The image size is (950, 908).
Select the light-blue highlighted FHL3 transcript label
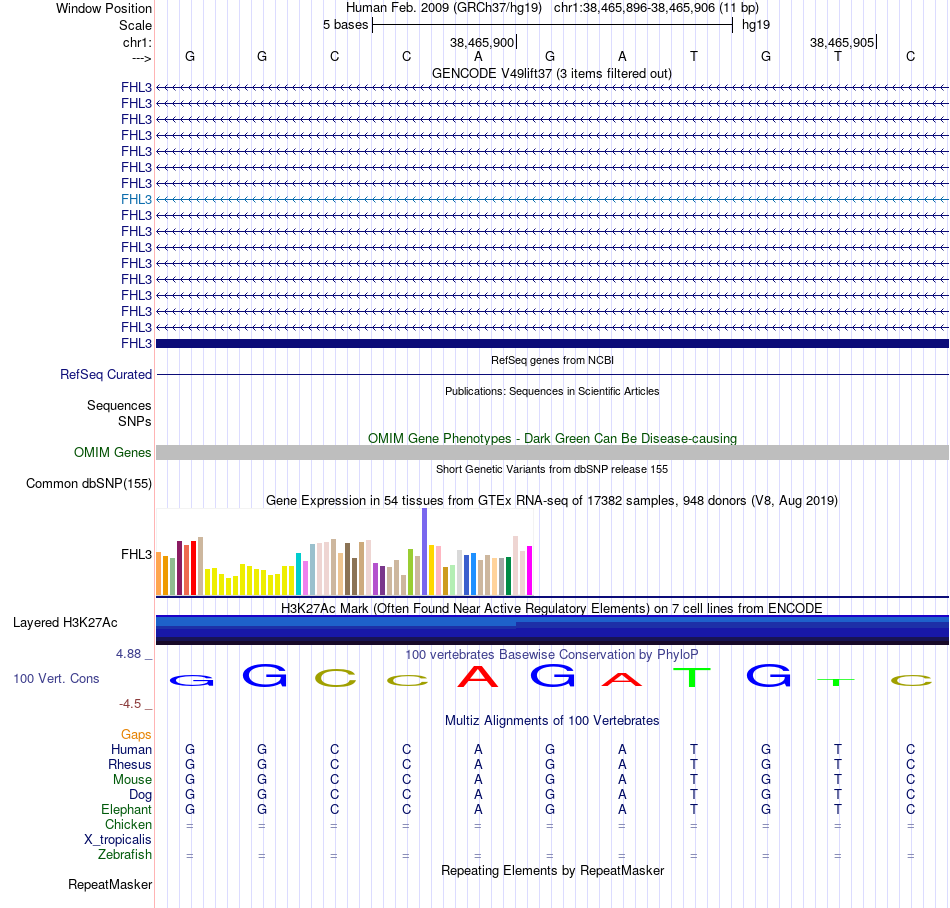(x=136, y=199)
